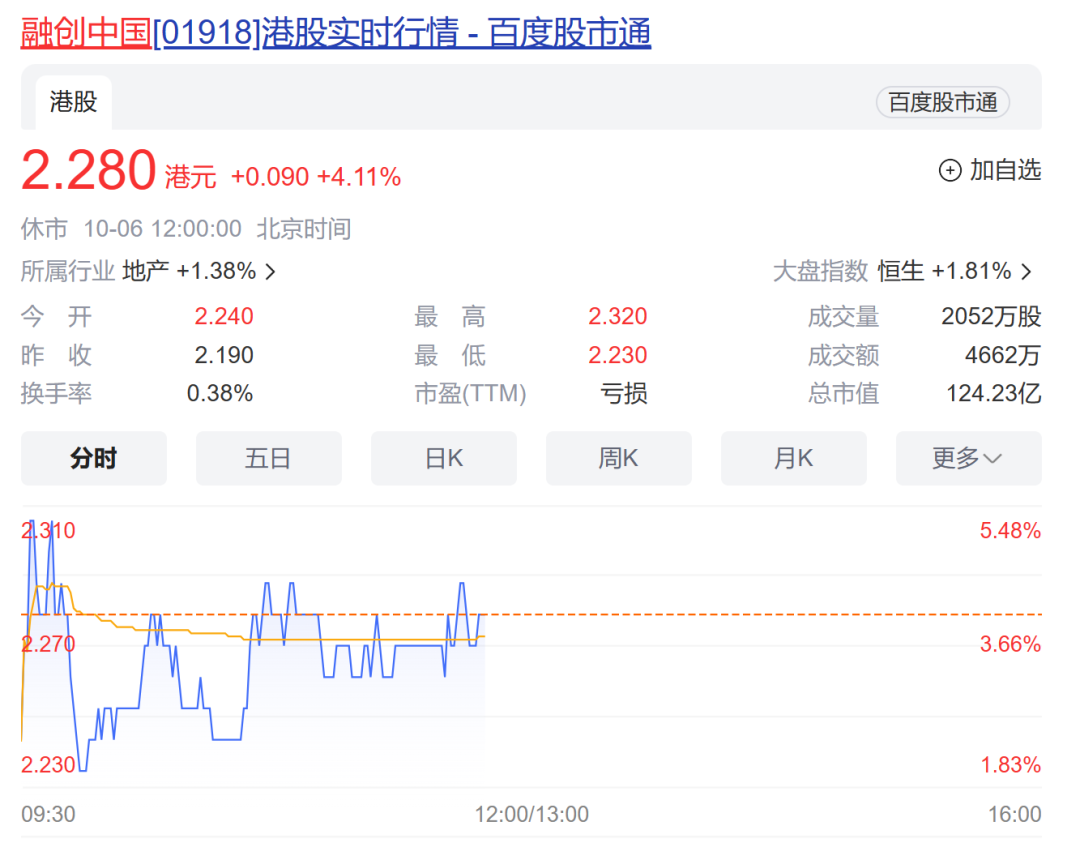
Task: Open the 百度股市通 pill button
Action: (x=942, y=103)
